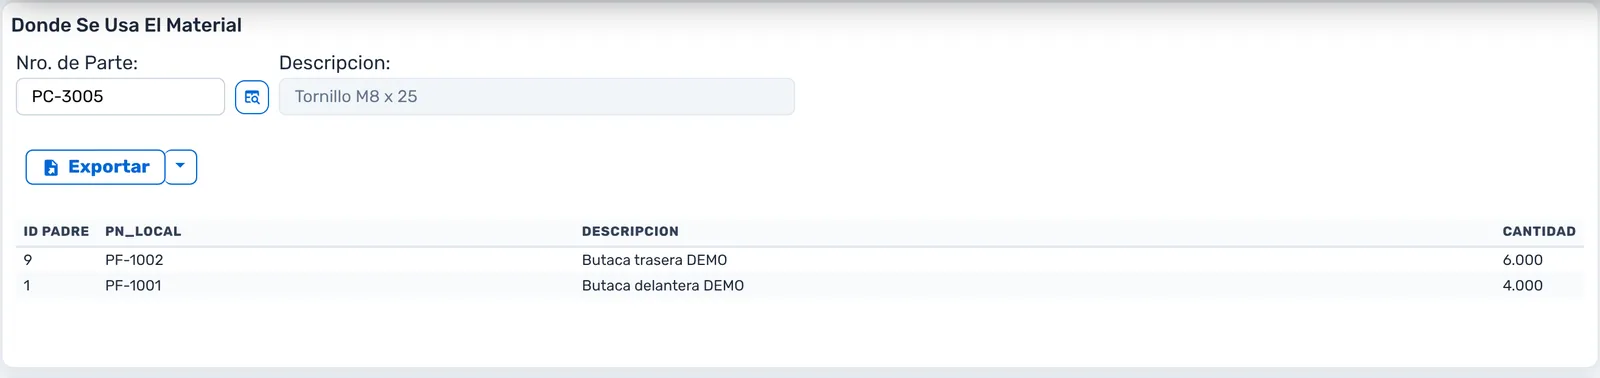Viewport: 1600px width, 378px height.
Task: Click the ID padre cell with value 1
Action: click(x=27, y=286)
